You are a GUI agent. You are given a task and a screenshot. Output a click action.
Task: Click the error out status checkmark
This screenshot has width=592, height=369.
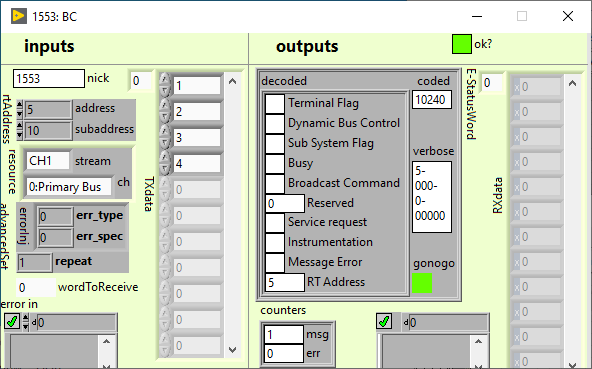point(384,321)
